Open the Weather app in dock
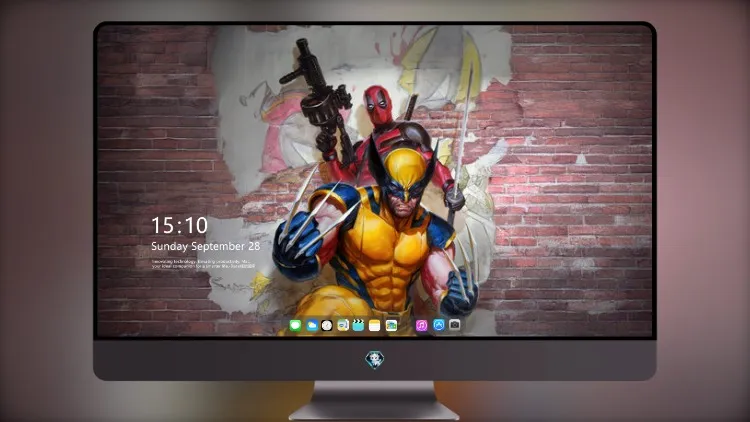 tap(312, 326)
